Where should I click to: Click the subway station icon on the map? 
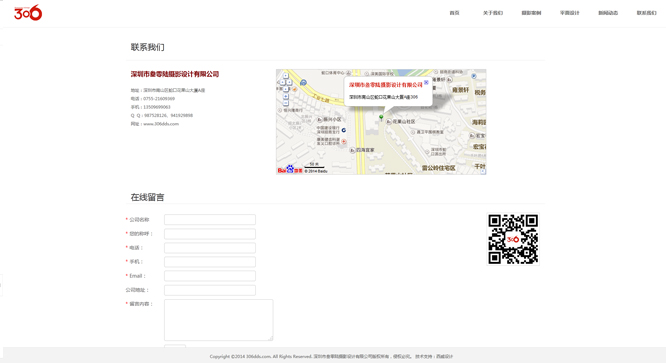tap(303, 83)
